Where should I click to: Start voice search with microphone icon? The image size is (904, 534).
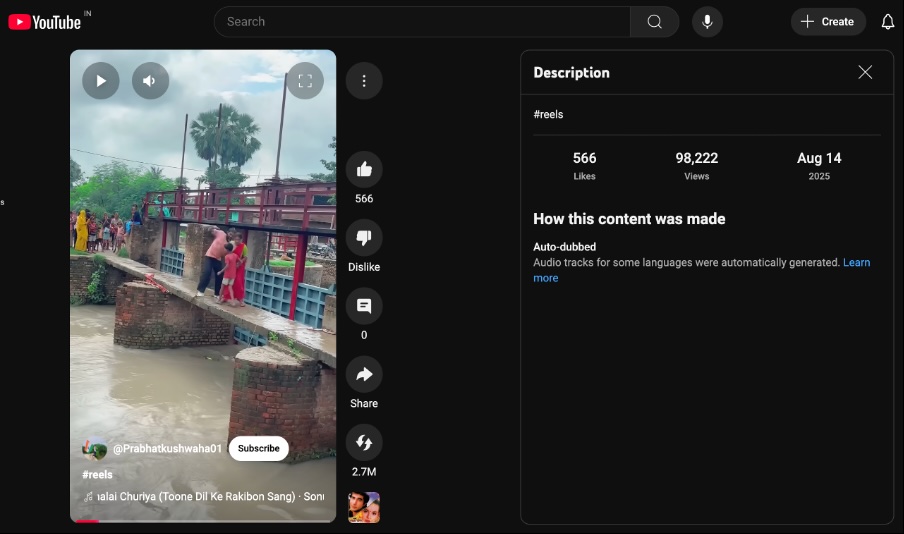707,22
